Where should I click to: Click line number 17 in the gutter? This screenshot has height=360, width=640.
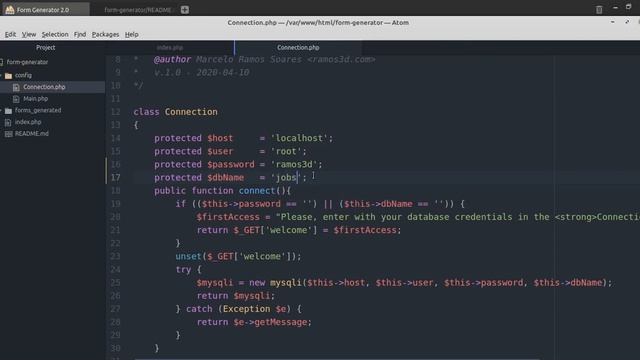coord(116,178)
